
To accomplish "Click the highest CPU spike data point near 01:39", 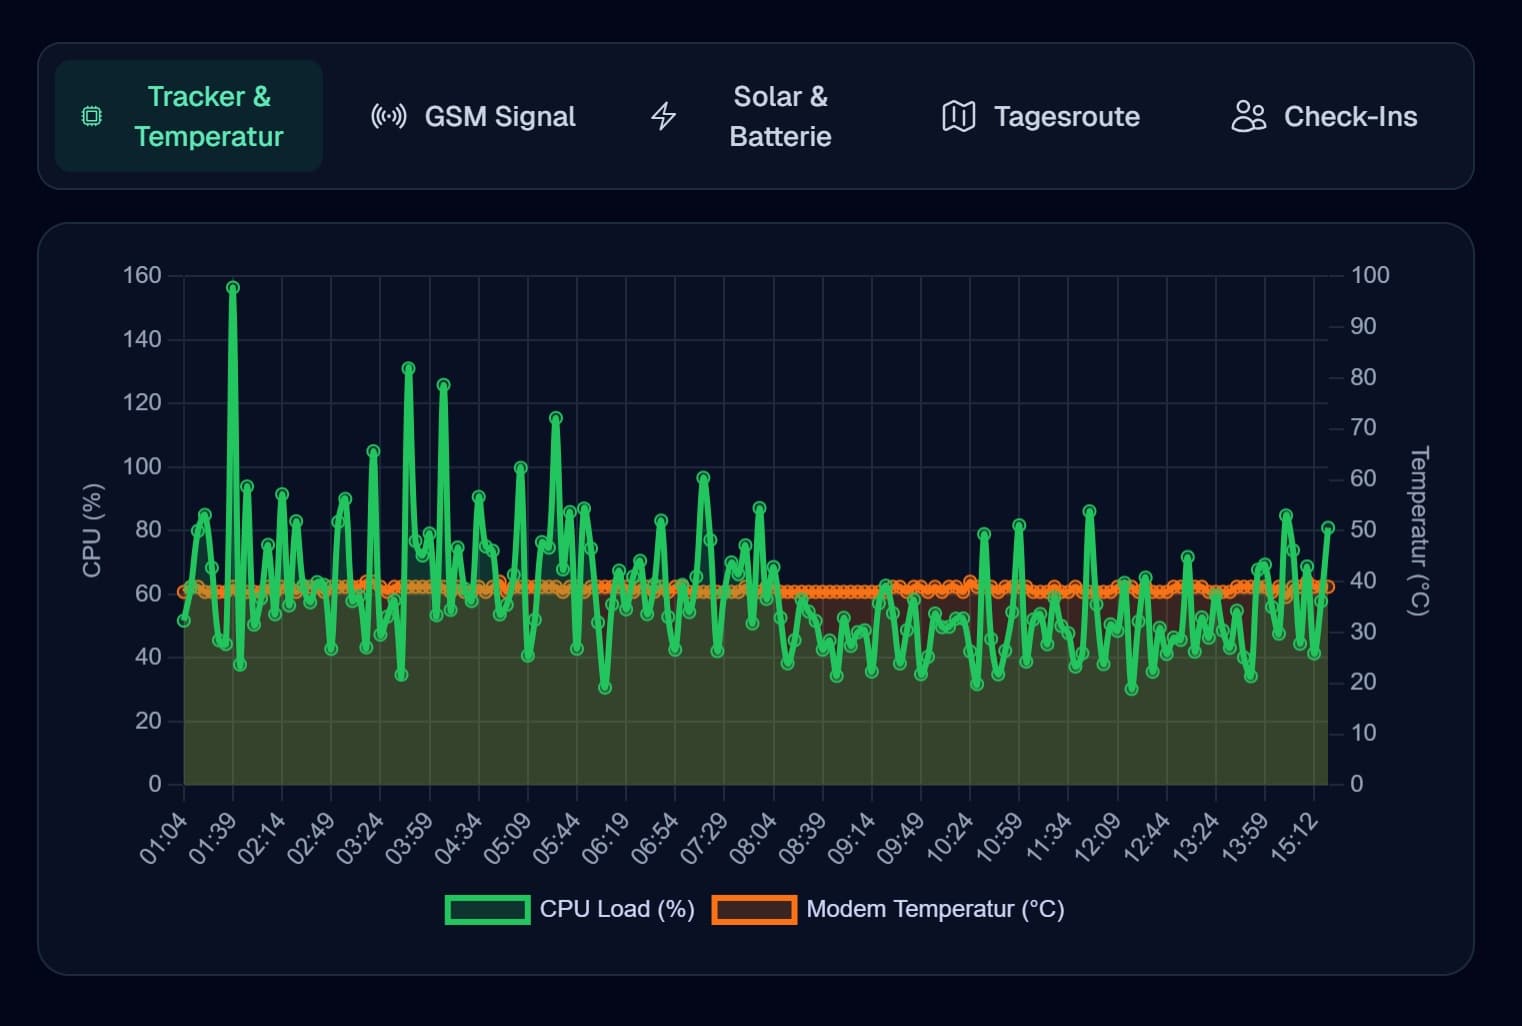I will pyautogui.click(x=231, y=287).
